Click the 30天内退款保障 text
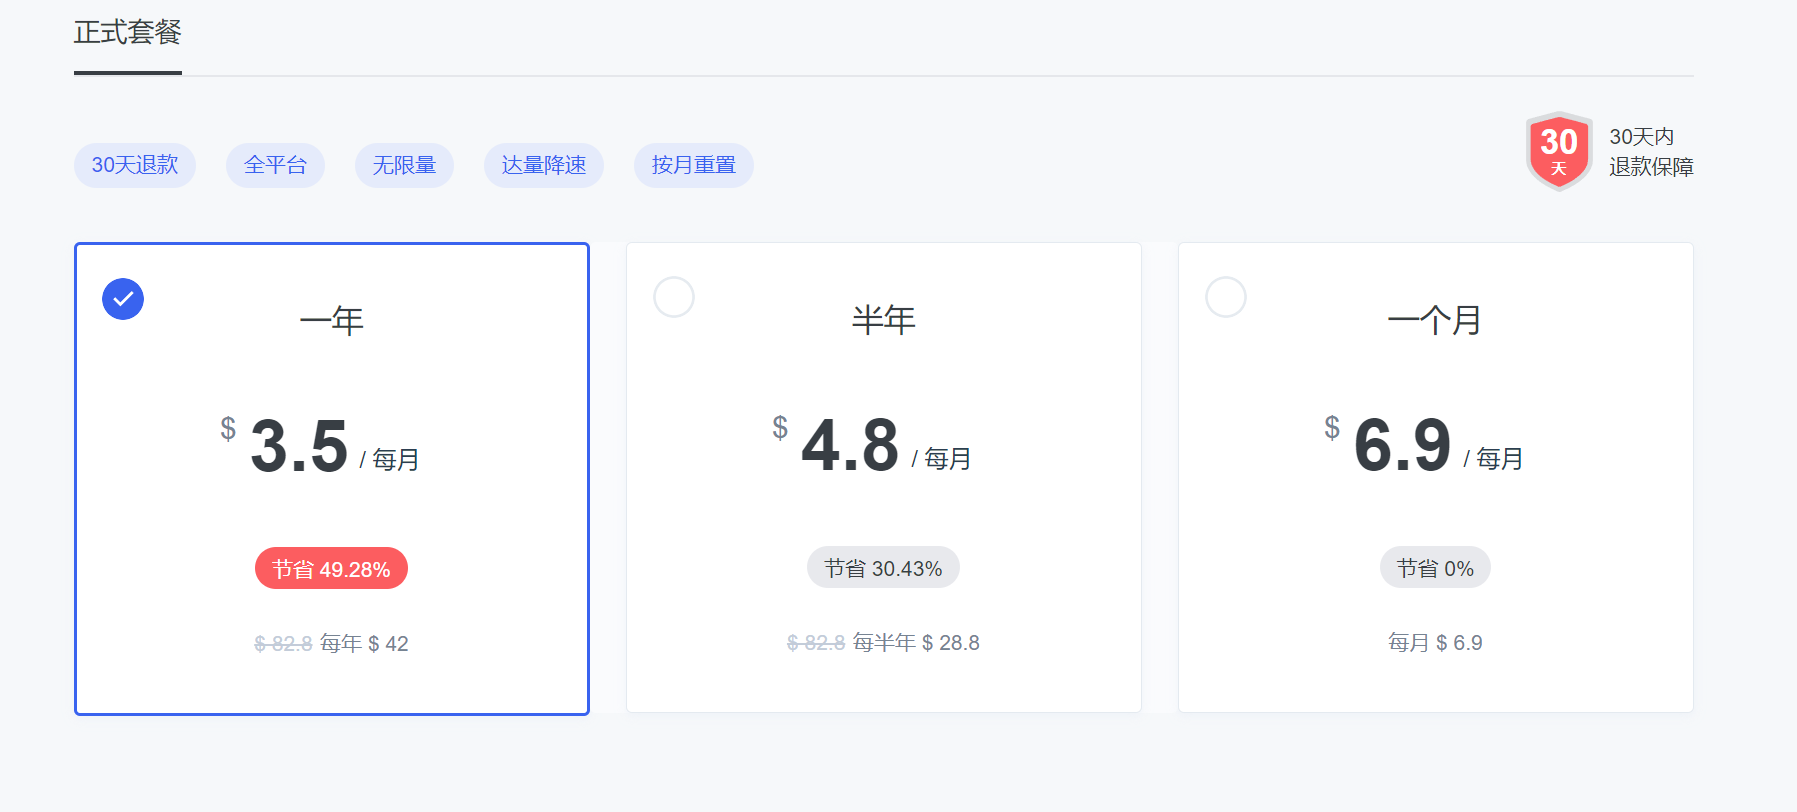1797x812 pixels. tap(1650, 152)
